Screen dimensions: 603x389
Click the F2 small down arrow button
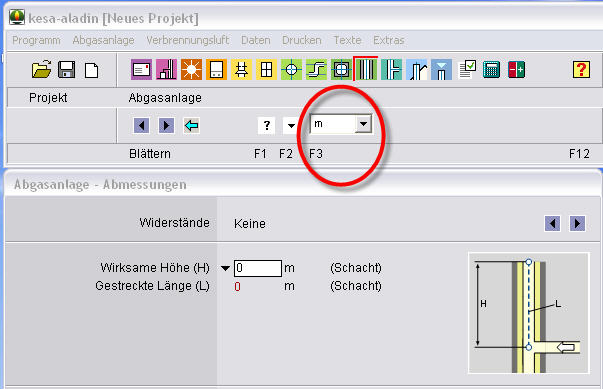point(291,126)
